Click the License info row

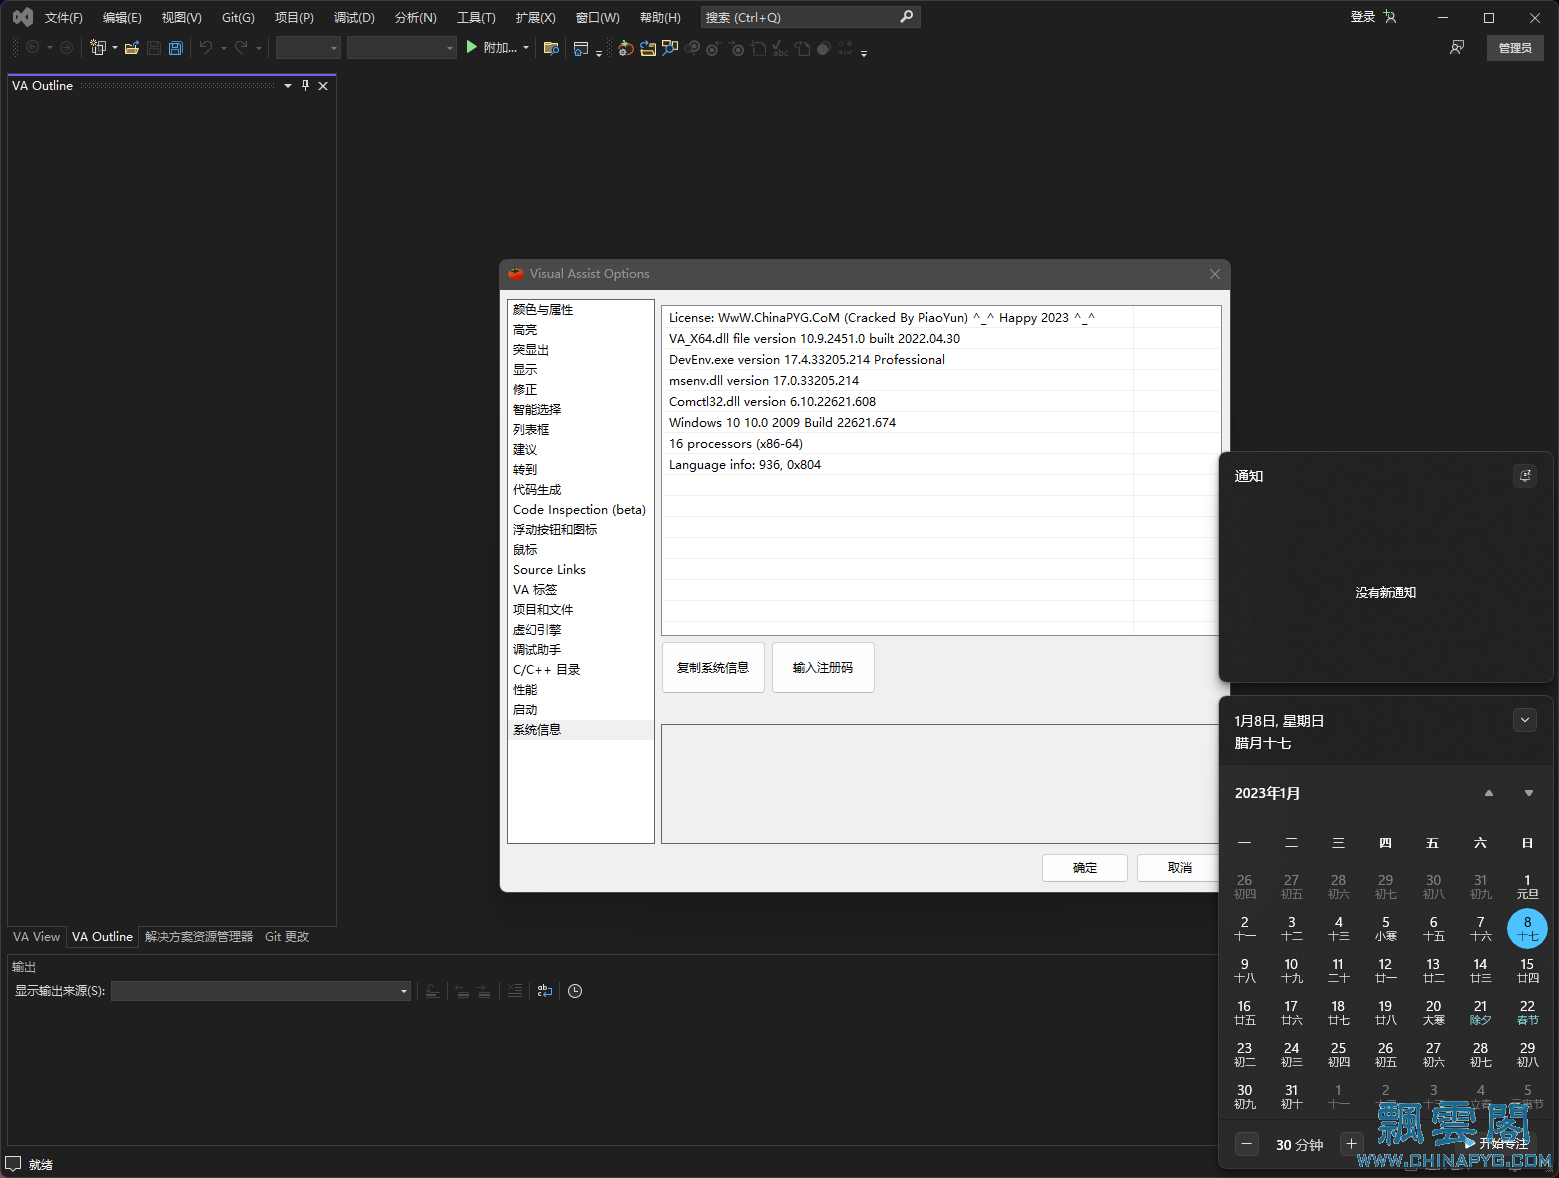[x=940, y=318]
